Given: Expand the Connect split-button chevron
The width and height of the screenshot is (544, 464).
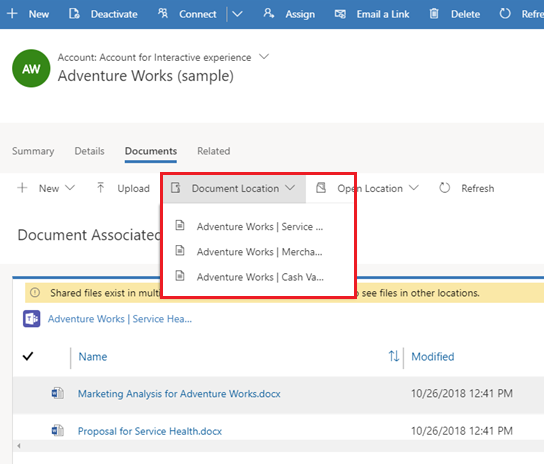Looking at the screenshot, I should point(237,14).
